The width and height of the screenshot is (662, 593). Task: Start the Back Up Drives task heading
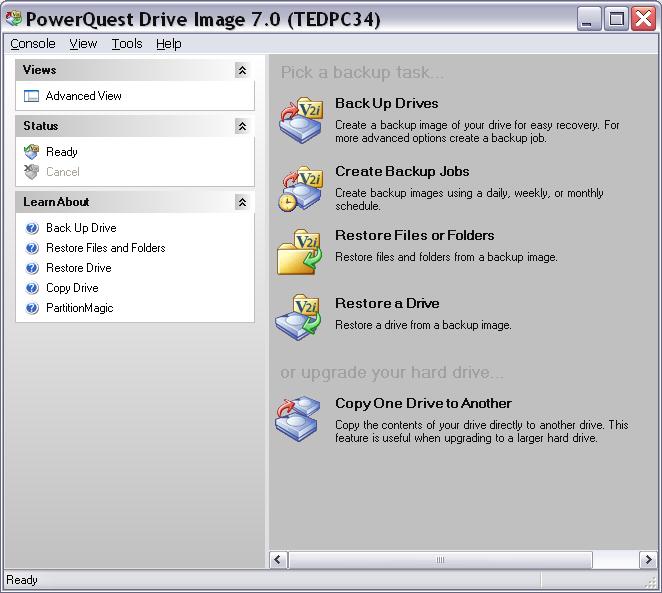coord(387,103)
